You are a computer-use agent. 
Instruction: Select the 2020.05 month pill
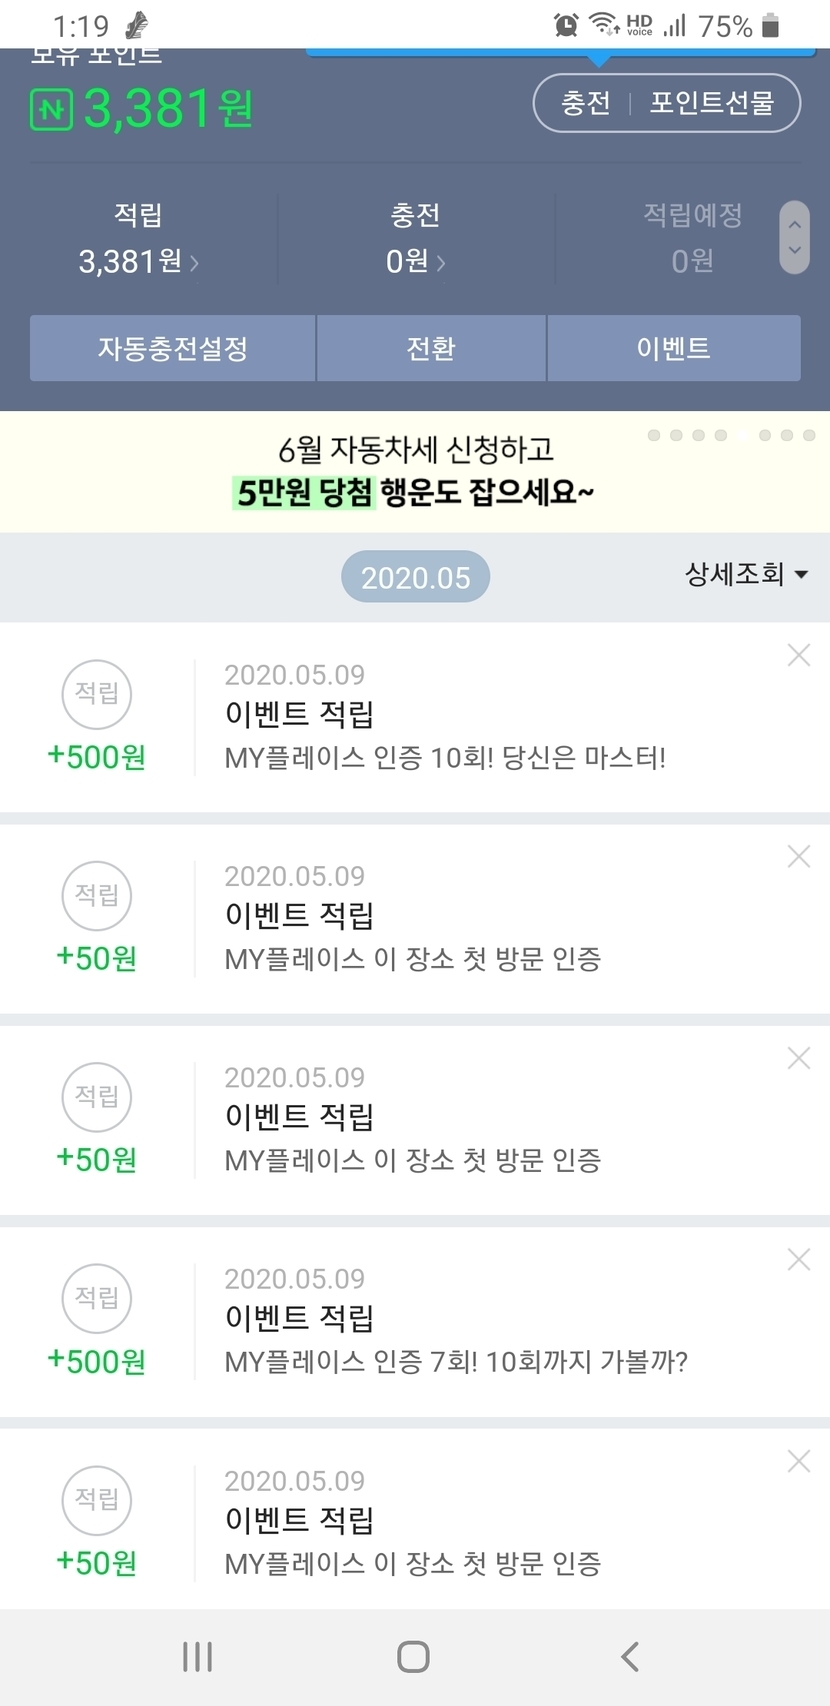pyautogui.click(x=415, y=577)
